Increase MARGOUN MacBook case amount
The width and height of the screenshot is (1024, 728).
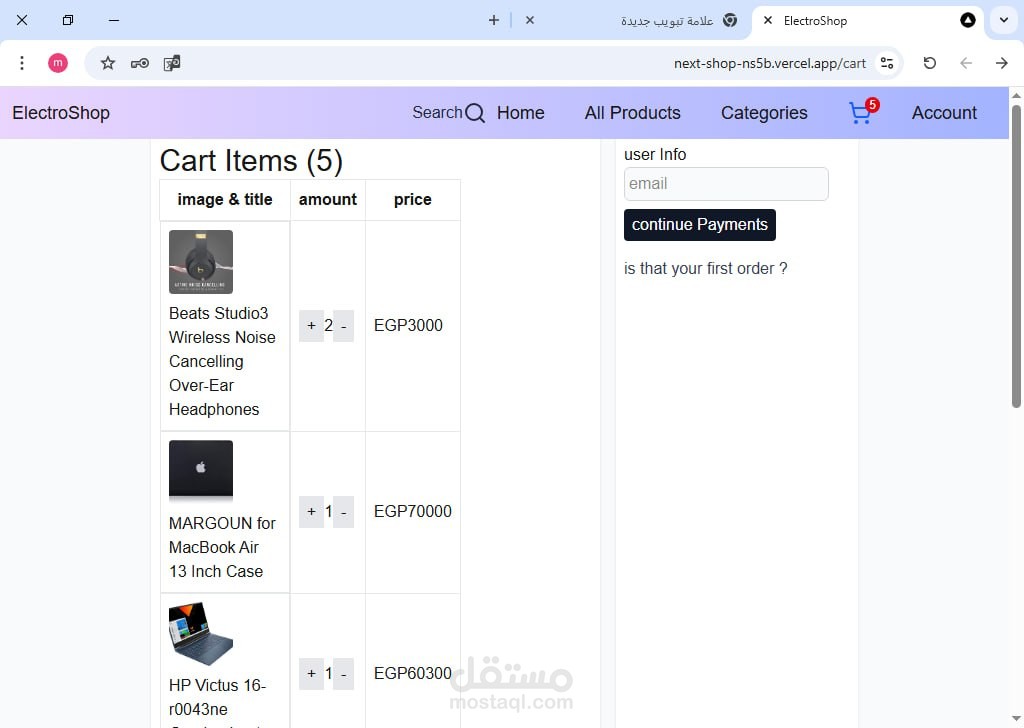312,512
